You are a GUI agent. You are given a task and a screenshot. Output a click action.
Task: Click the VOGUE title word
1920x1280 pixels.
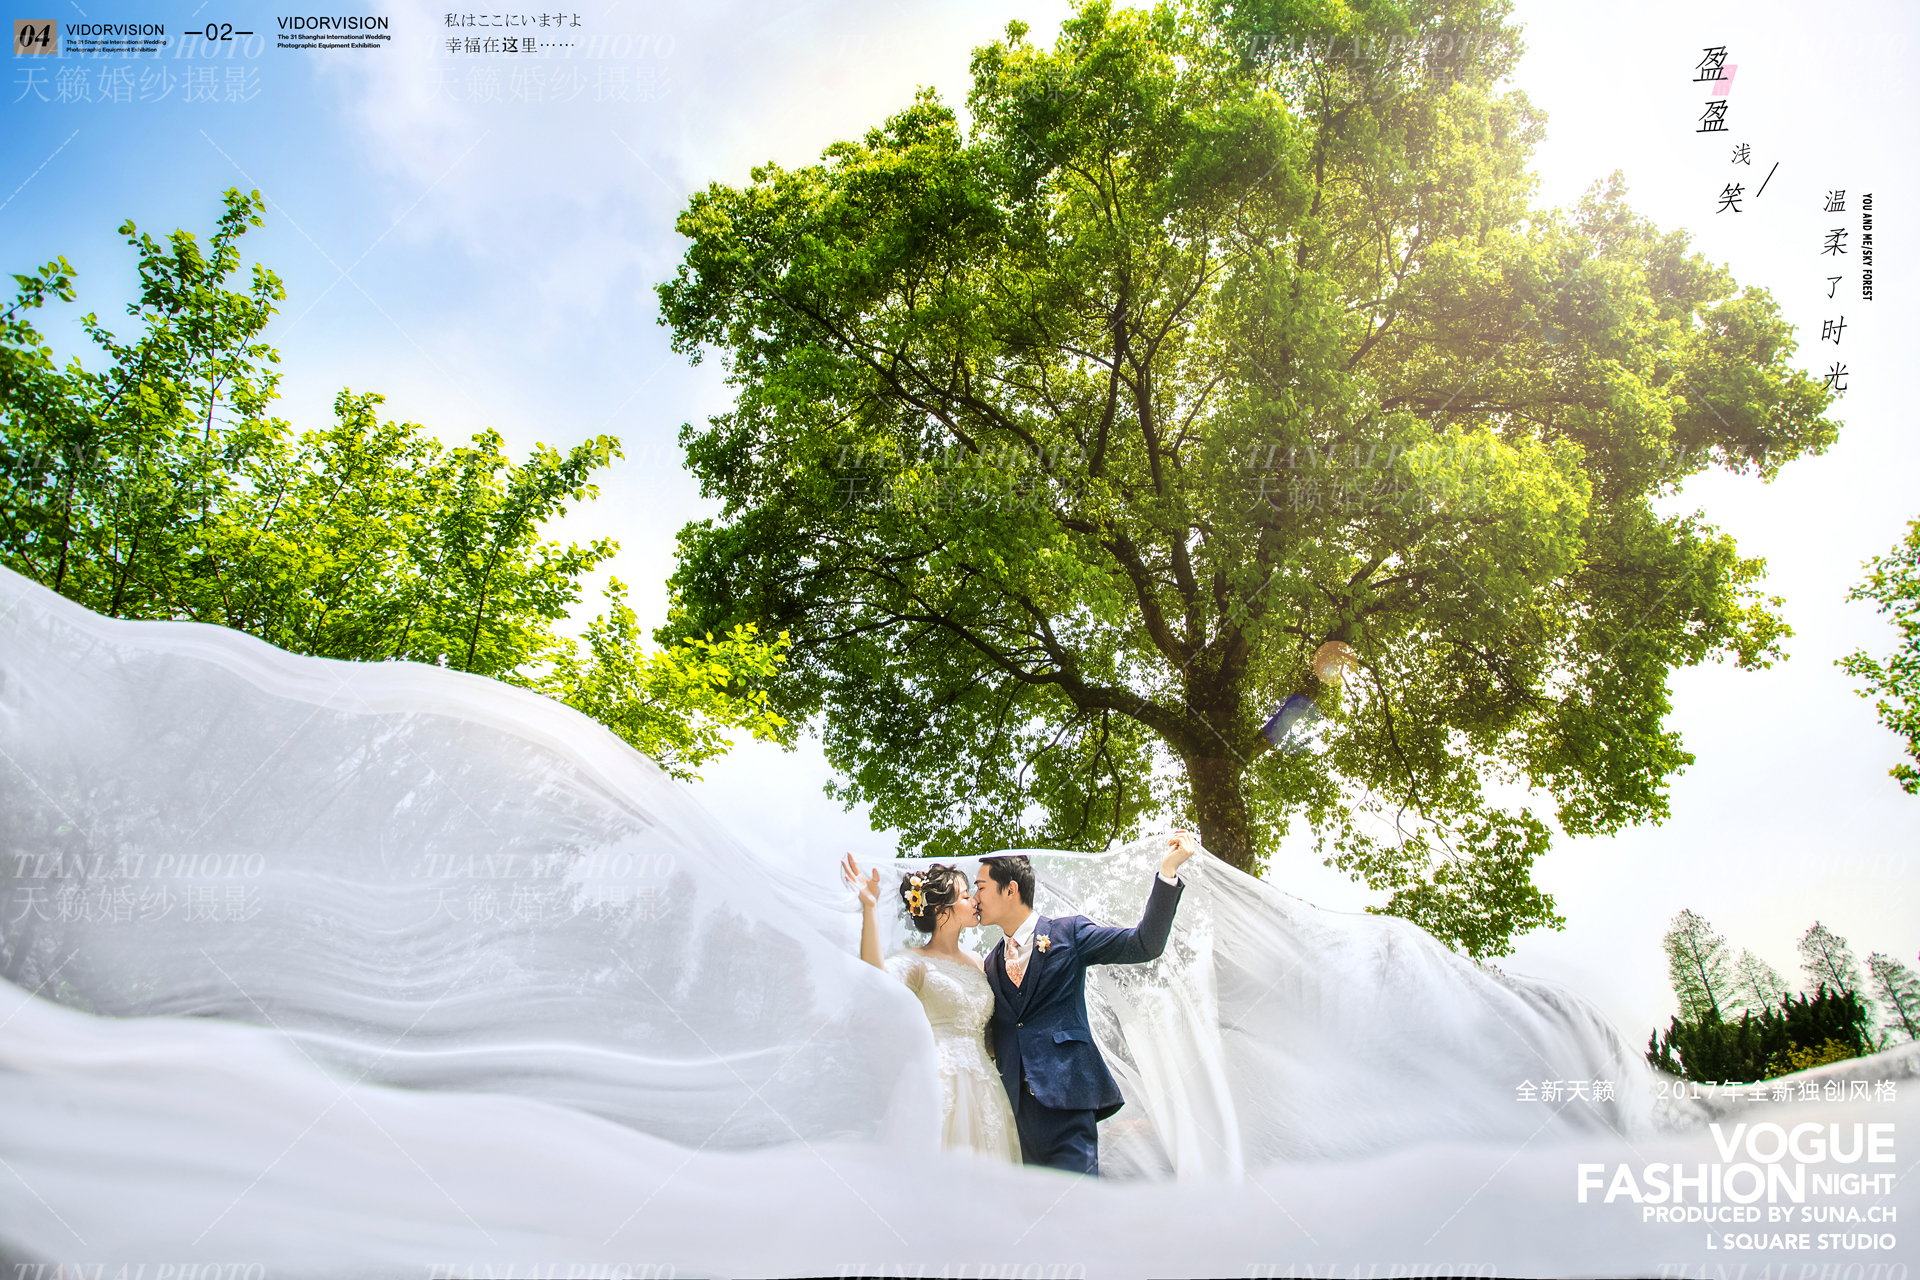point(1802,1143)
